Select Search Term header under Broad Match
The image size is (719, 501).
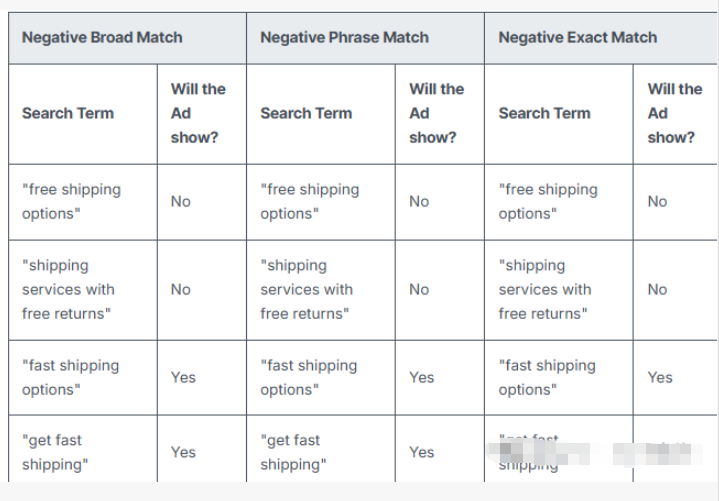[x=68, y=113]
